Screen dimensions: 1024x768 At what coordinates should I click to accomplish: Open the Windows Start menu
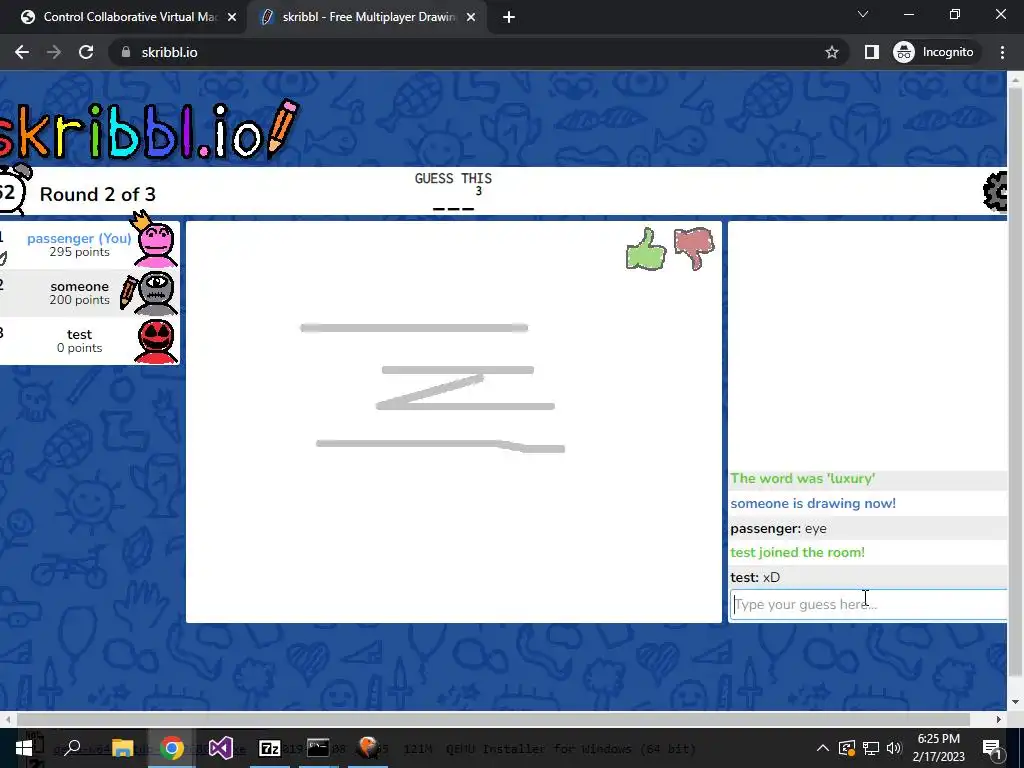click(x=25, y=748)
